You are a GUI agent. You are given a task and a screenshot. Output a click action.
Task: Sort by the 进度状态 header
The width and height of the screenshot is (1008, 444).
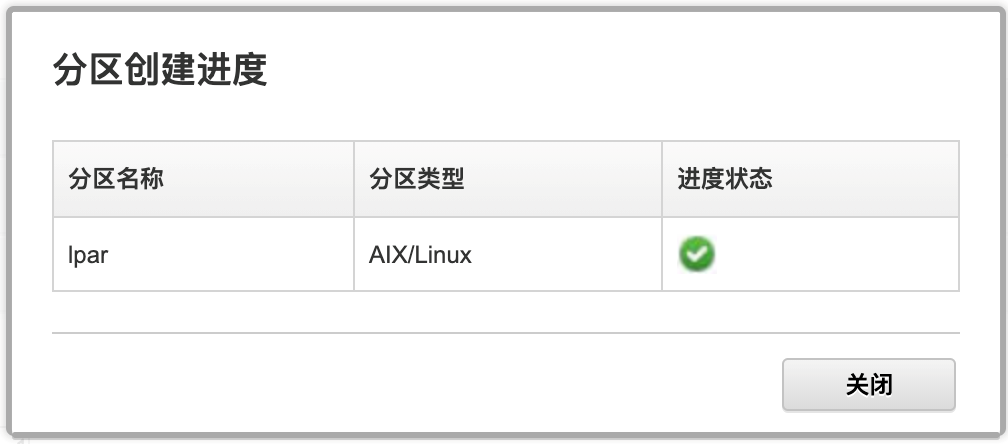[725, 180]
